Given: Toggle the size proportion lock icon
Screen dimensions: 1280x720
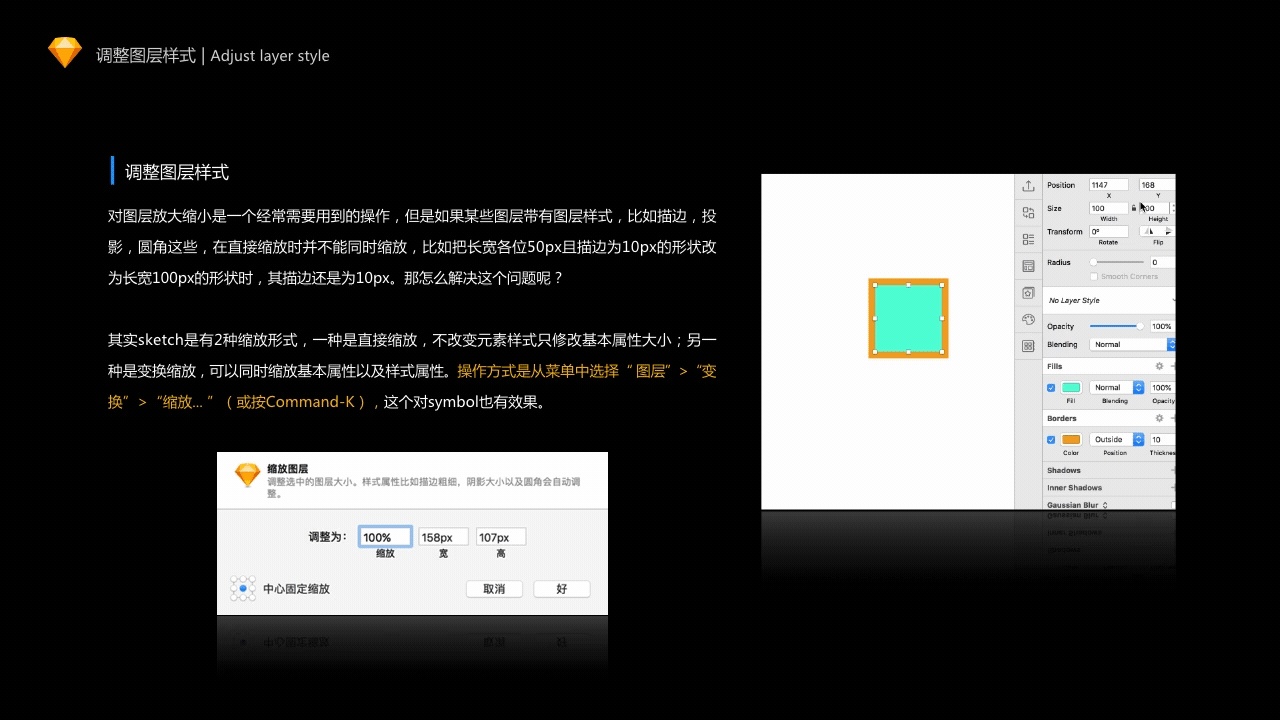Looking at the screenshot, I should (1134, 208).
